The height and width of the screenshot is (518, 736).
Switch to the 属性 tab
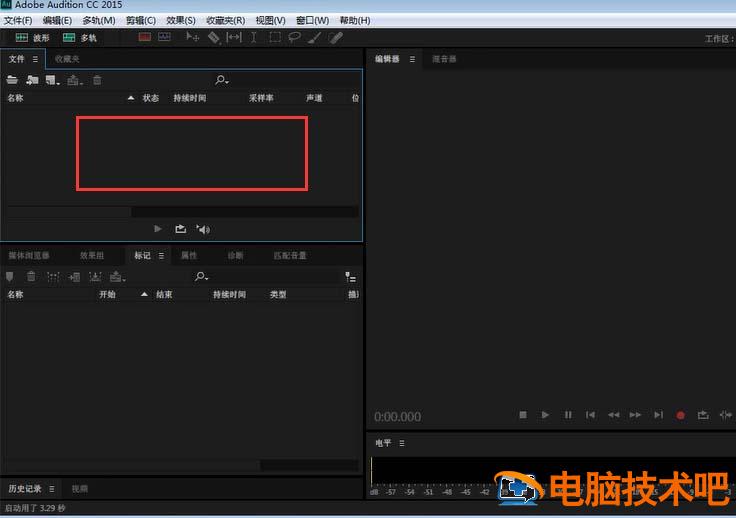pyautogui.click(x=189, y=255)
